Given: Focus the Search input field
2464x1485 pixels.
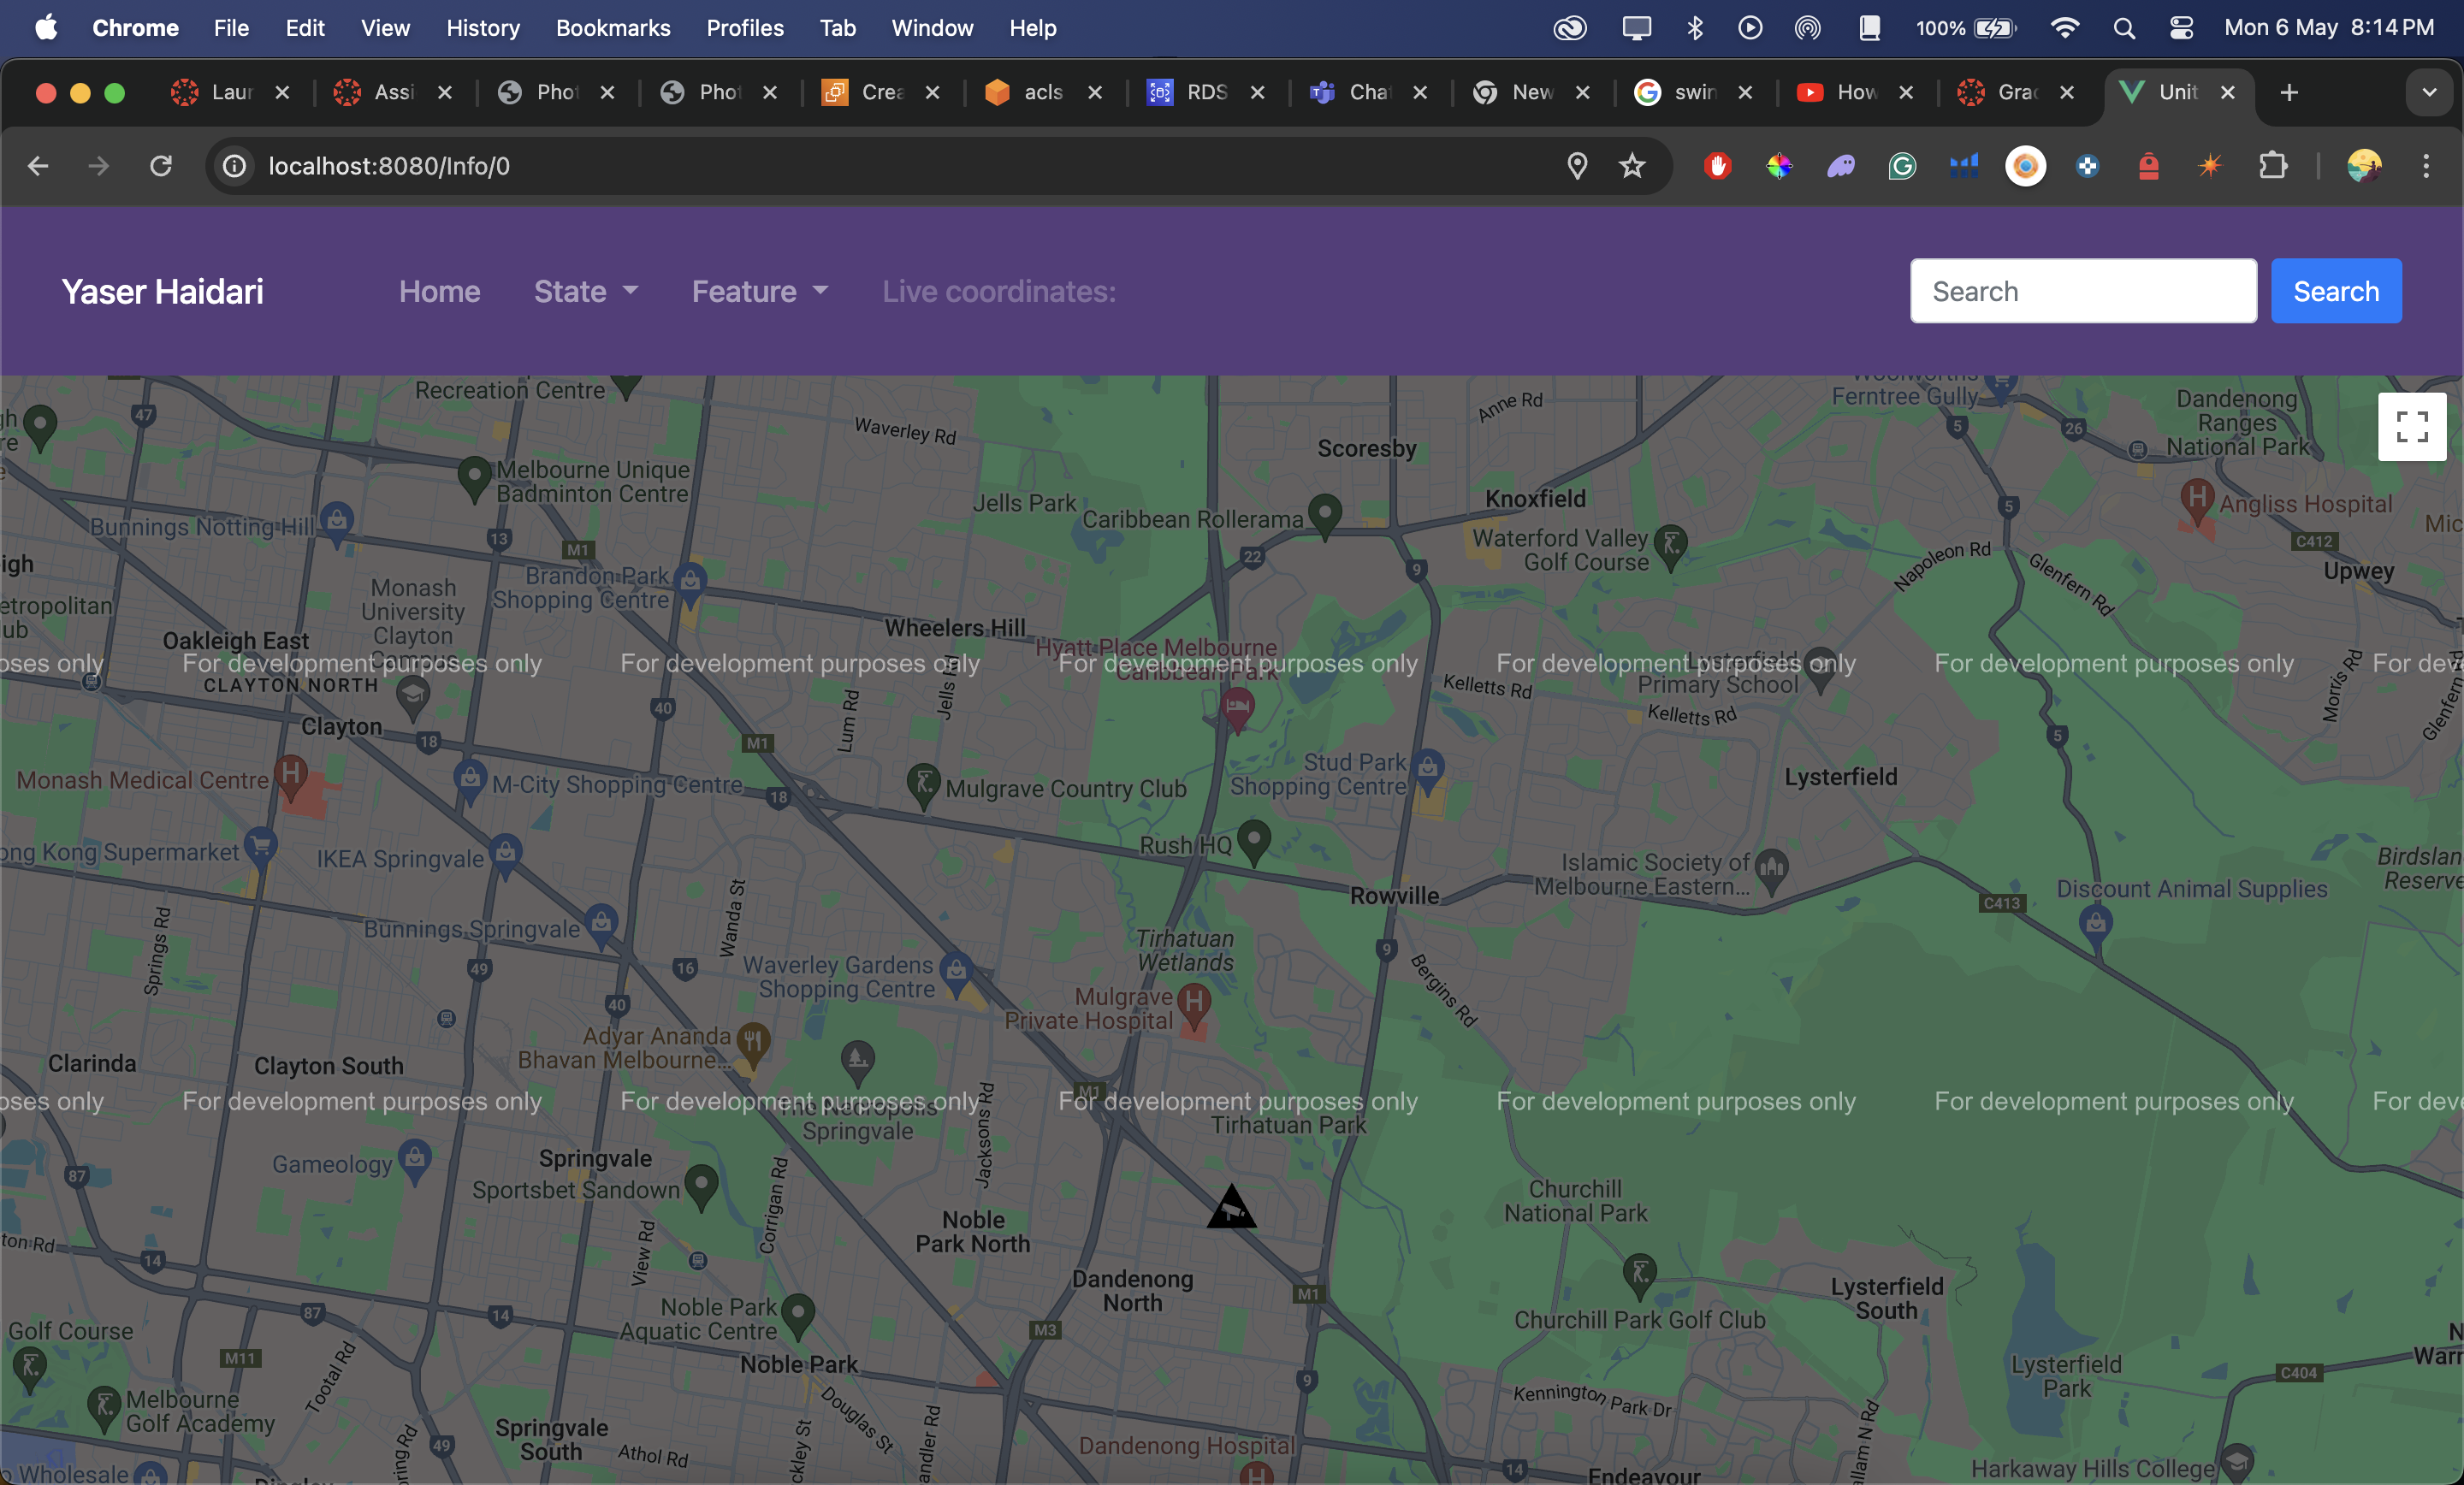Looking at the screenshot, I should (2083, 291).
